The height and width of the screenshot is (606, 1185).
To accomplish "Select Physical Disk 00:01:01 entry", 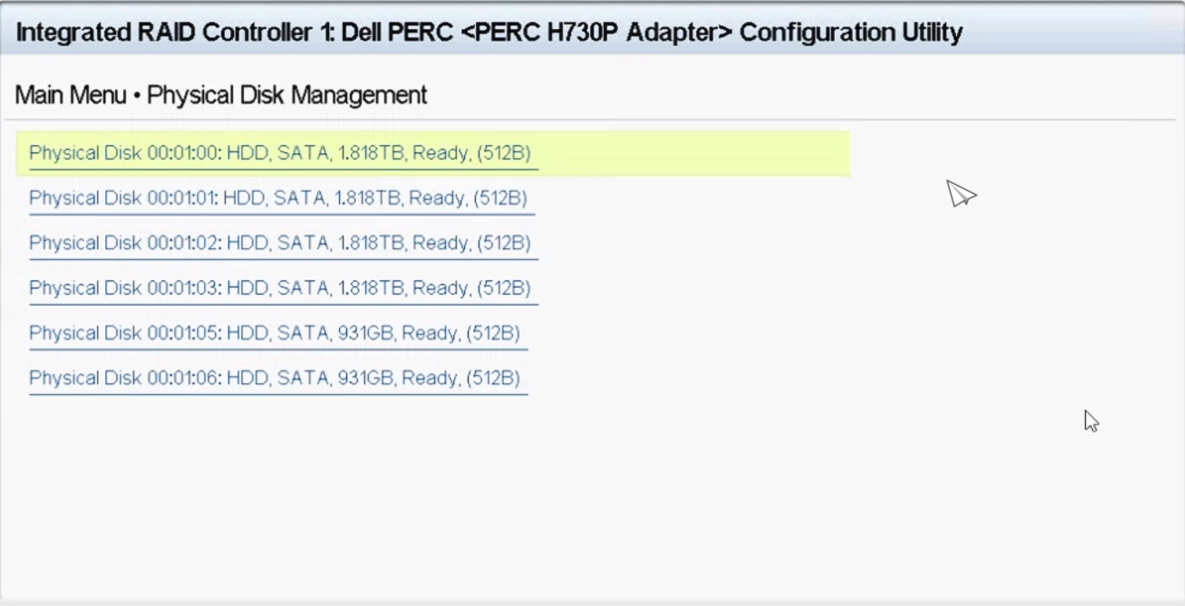I will click(277, 198).
